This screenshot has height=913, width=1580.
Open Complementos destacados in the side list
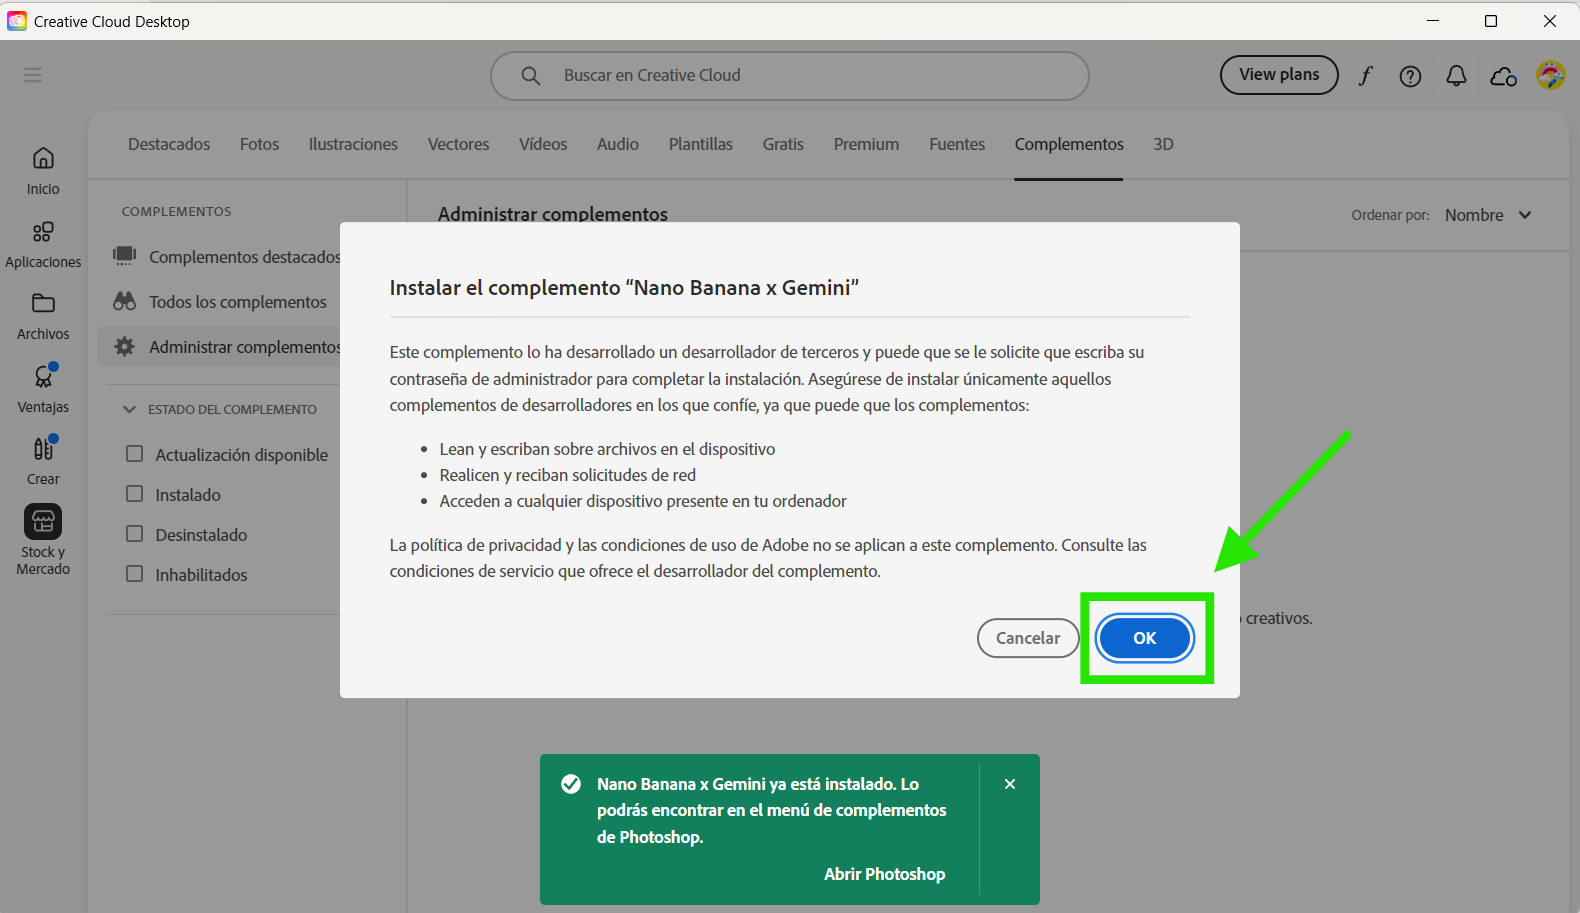point(226,257)
